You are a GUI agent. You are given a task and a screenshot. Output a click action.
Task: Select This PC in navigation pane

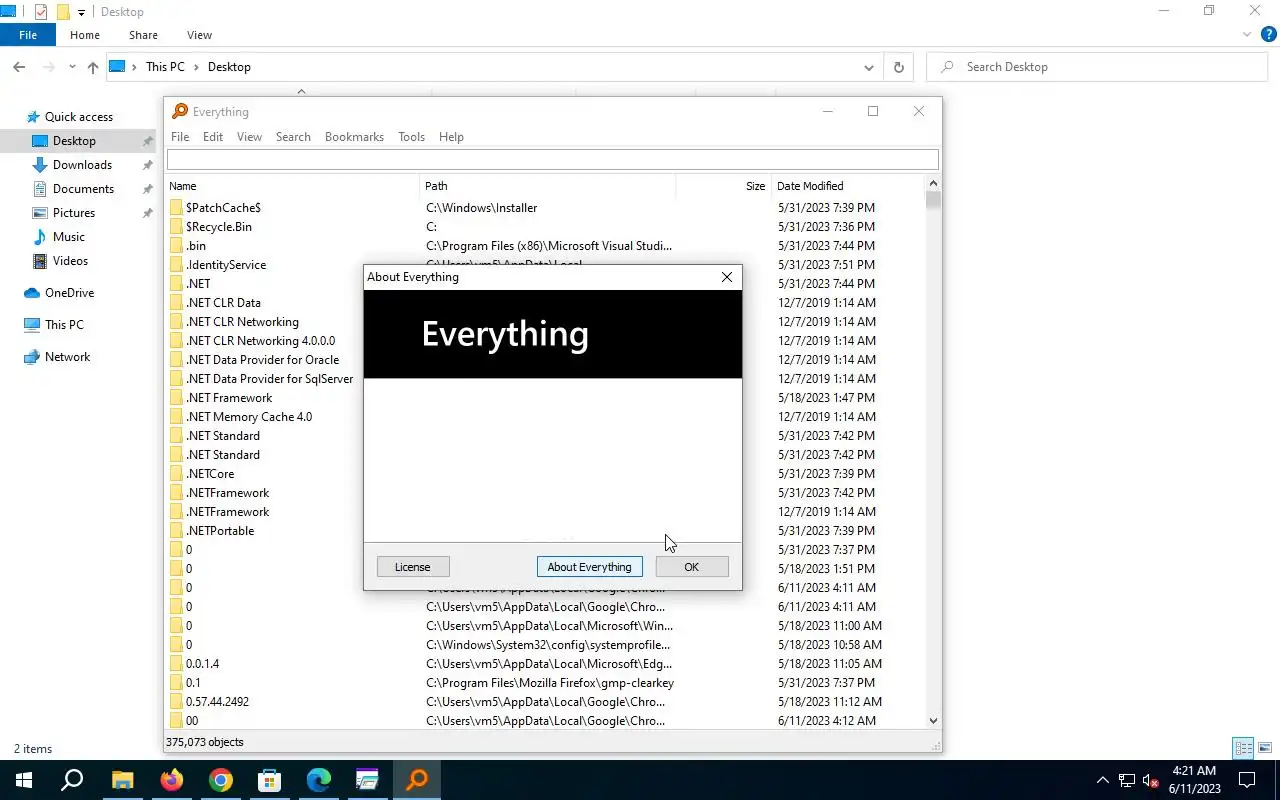(64, 325)
